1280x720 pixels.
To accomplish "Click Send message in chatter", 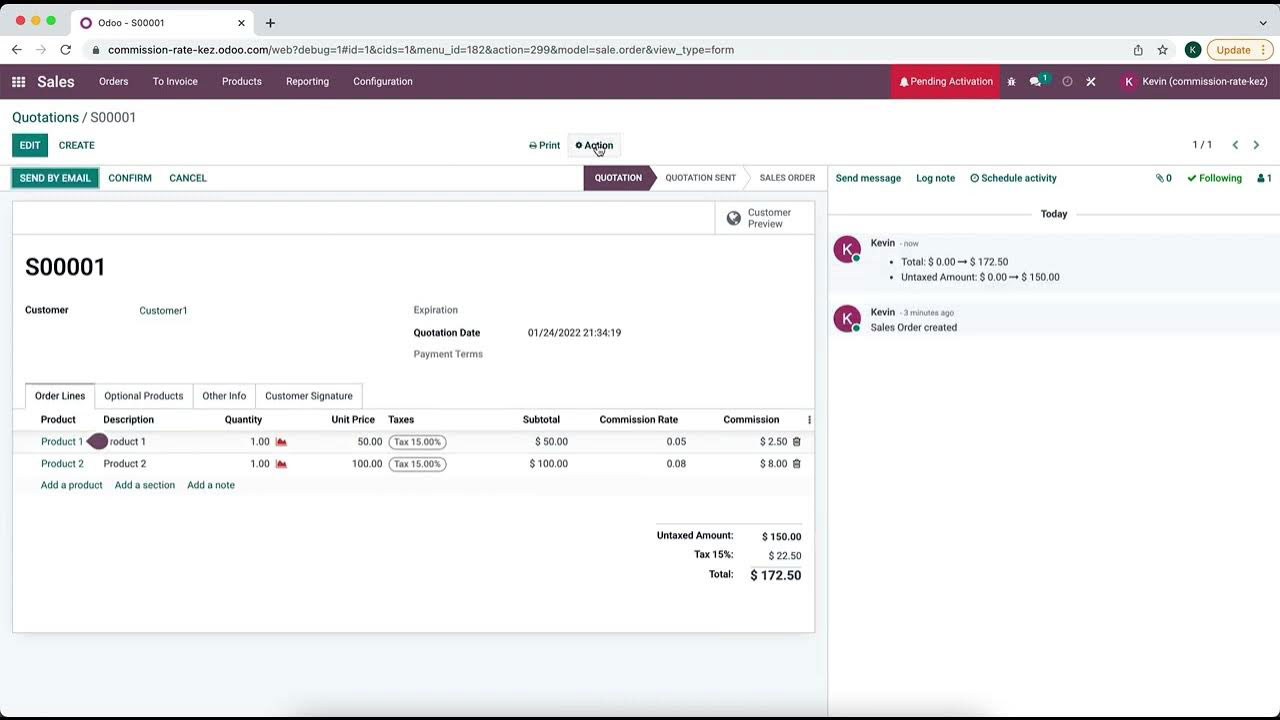I will click(x=868, y=178).
